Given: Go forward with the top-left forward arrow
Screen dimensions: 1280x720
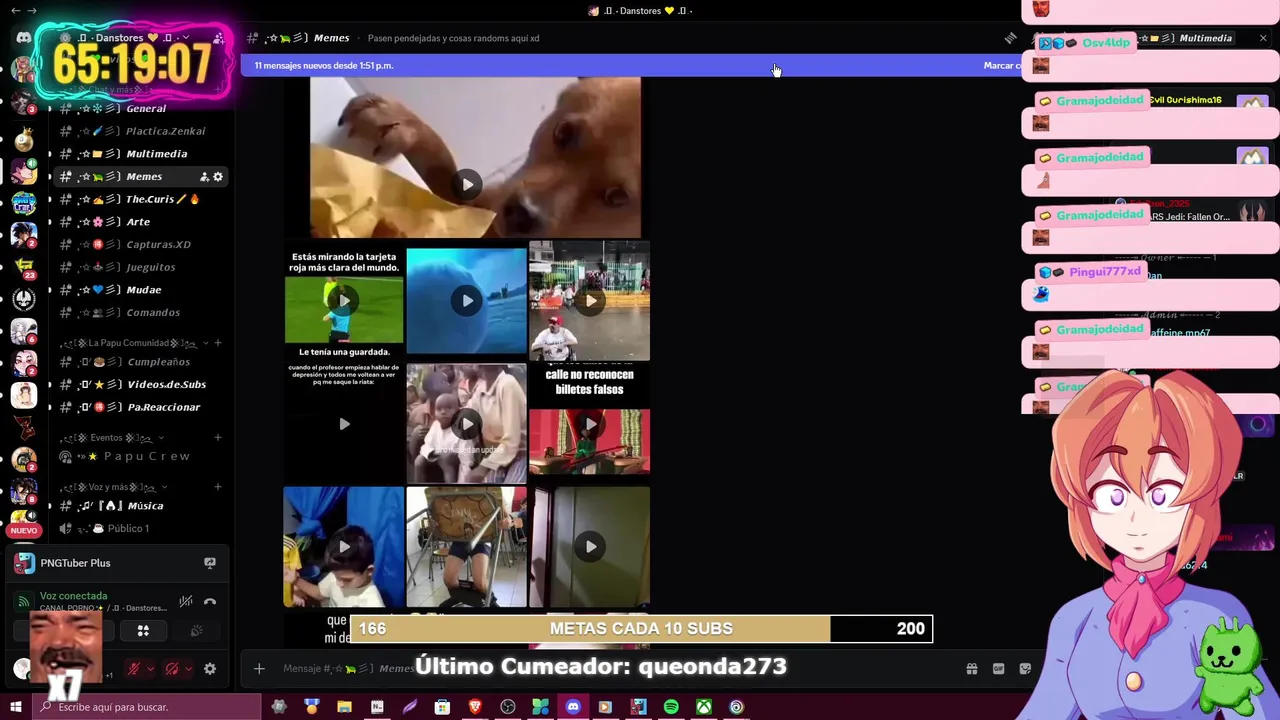Looking at the screenshot, I should click(31, 11).
